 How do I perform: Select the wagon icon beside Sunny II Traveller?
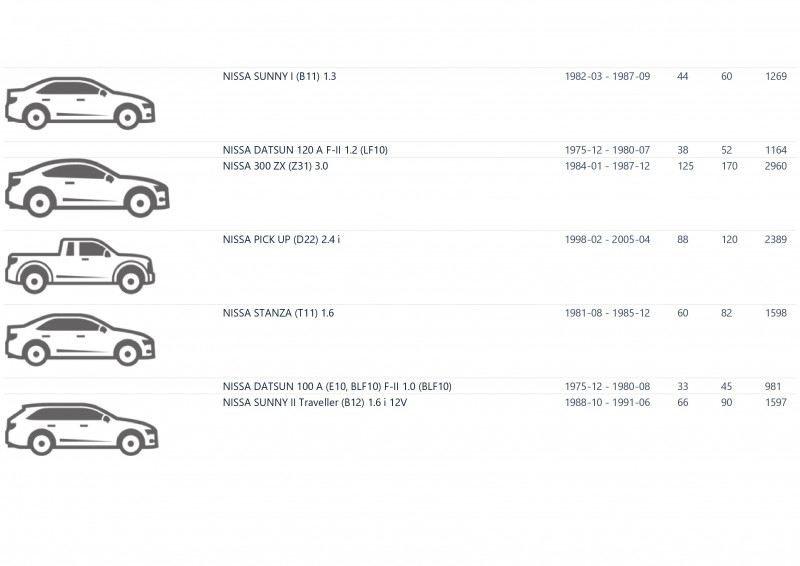pyautogui.click(x=81, y=428)
